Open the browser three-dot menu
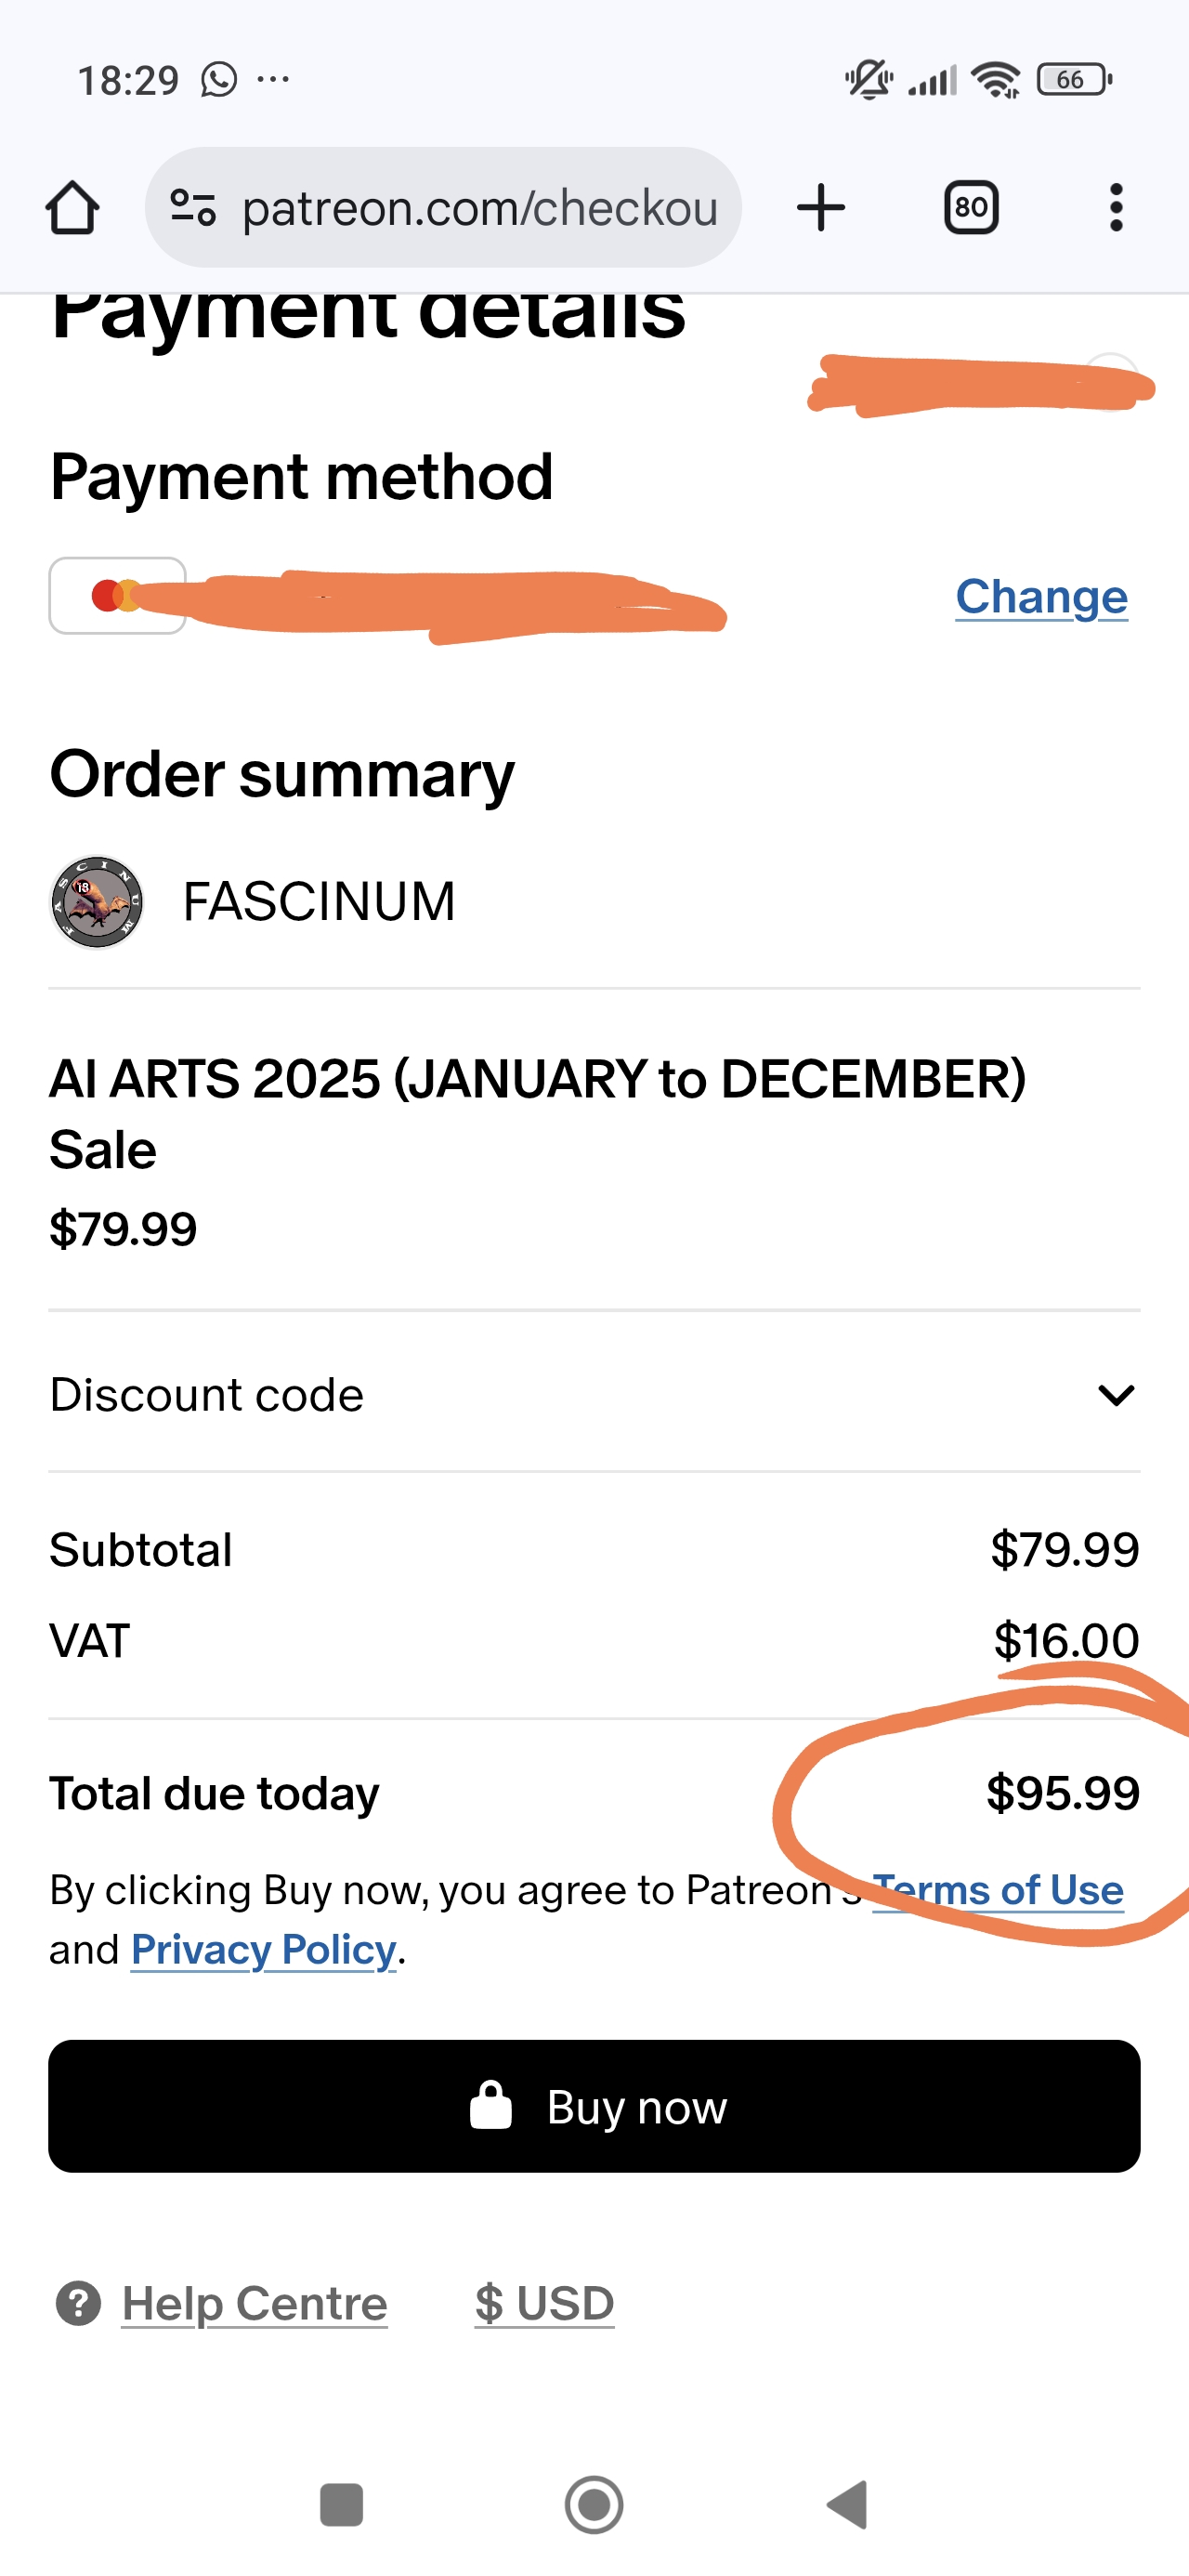 (x=1116, y=208)
